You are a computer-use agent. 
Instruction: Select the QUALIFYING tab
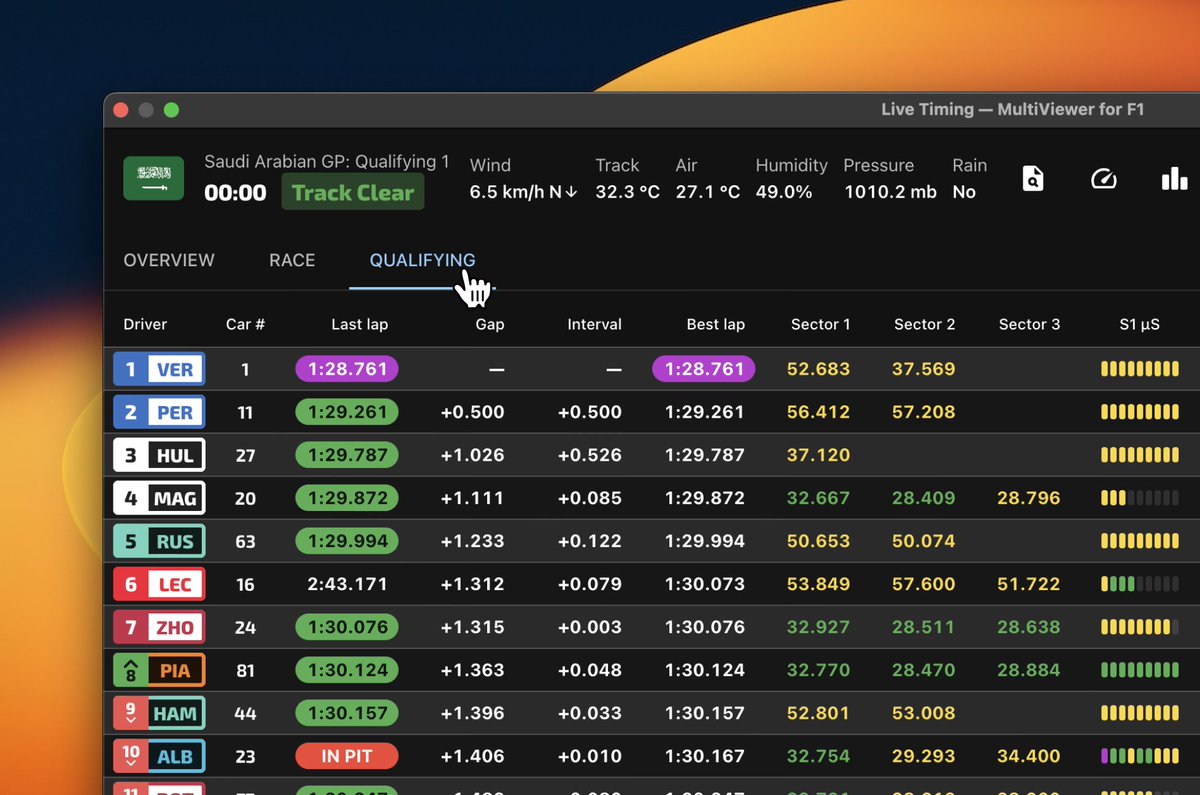422,260
